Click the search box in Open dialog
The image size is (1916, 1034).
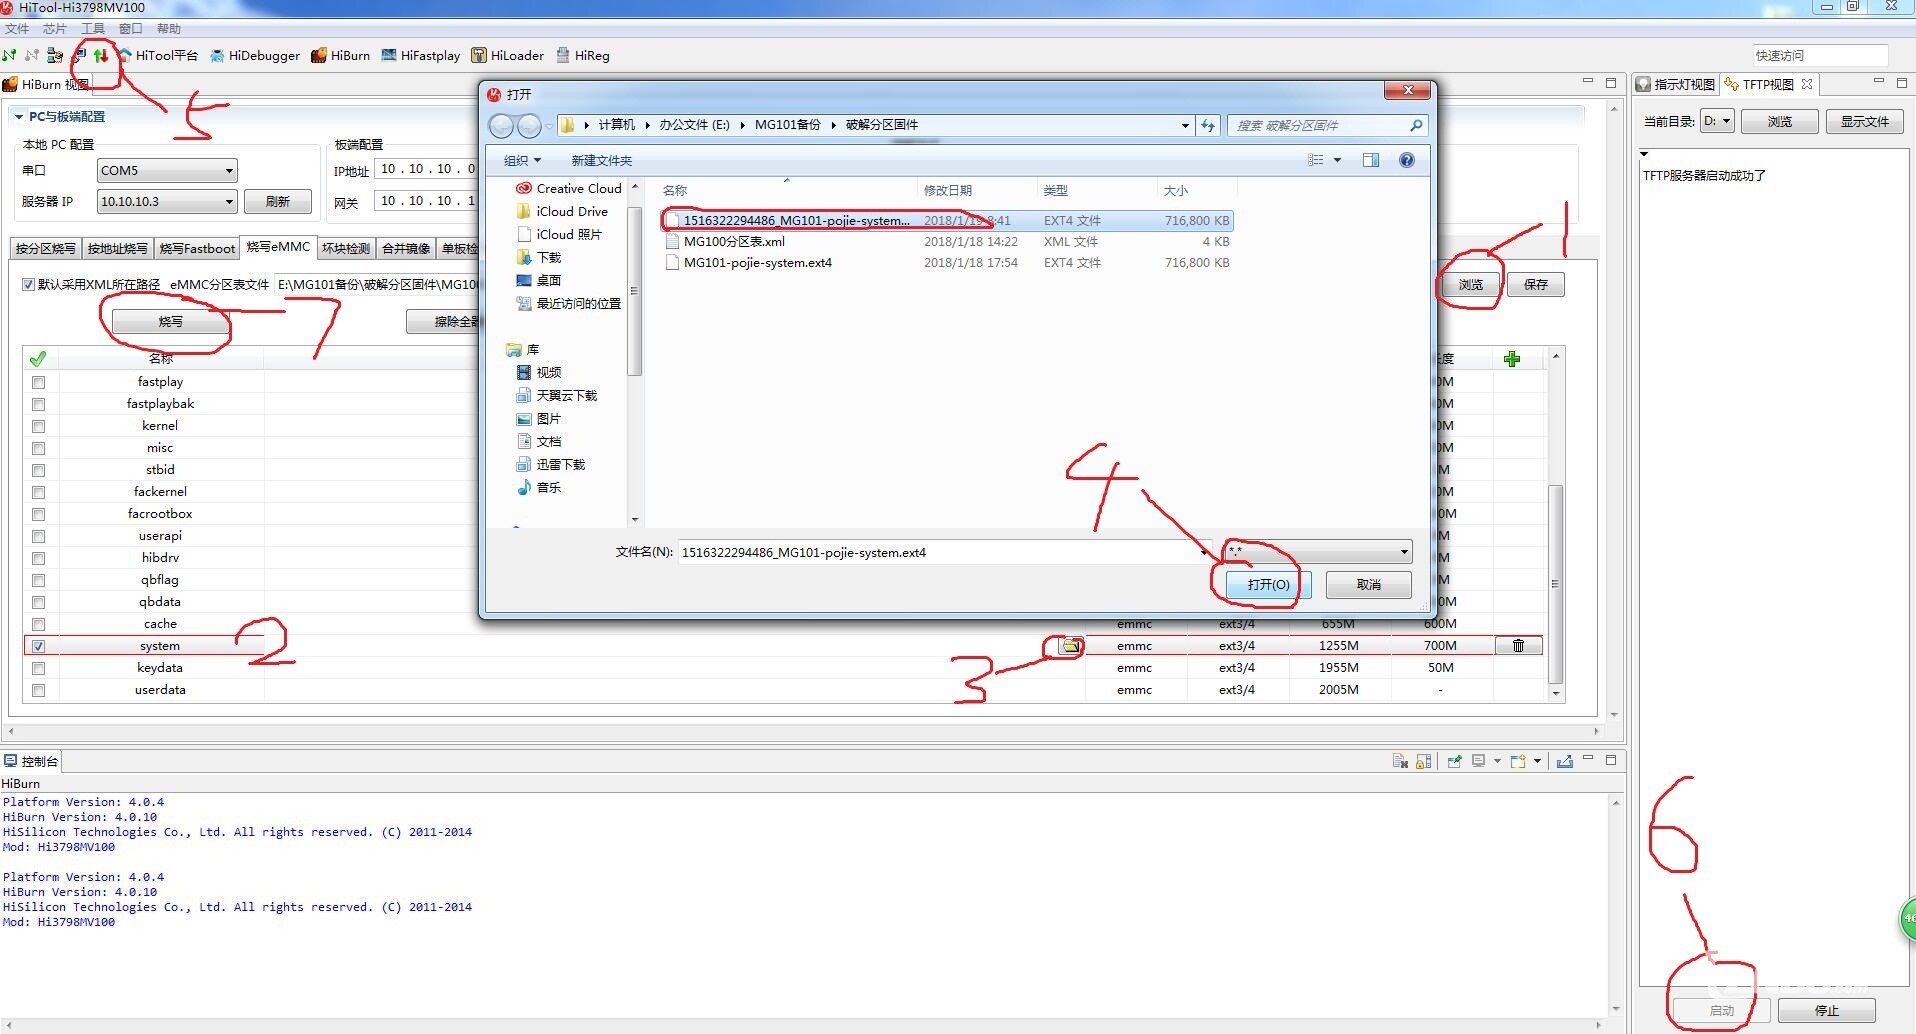pos(1326,125)
